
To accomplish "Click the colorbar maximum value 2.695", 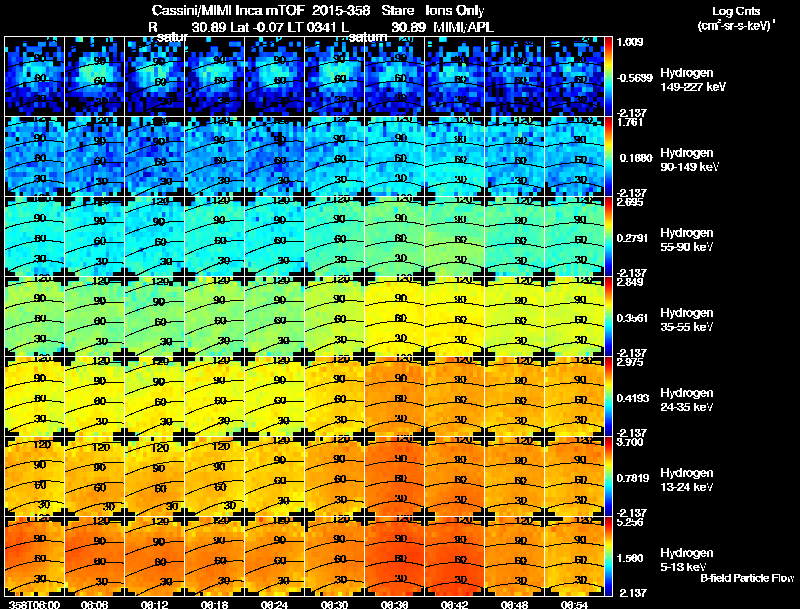I will (630, 202).
